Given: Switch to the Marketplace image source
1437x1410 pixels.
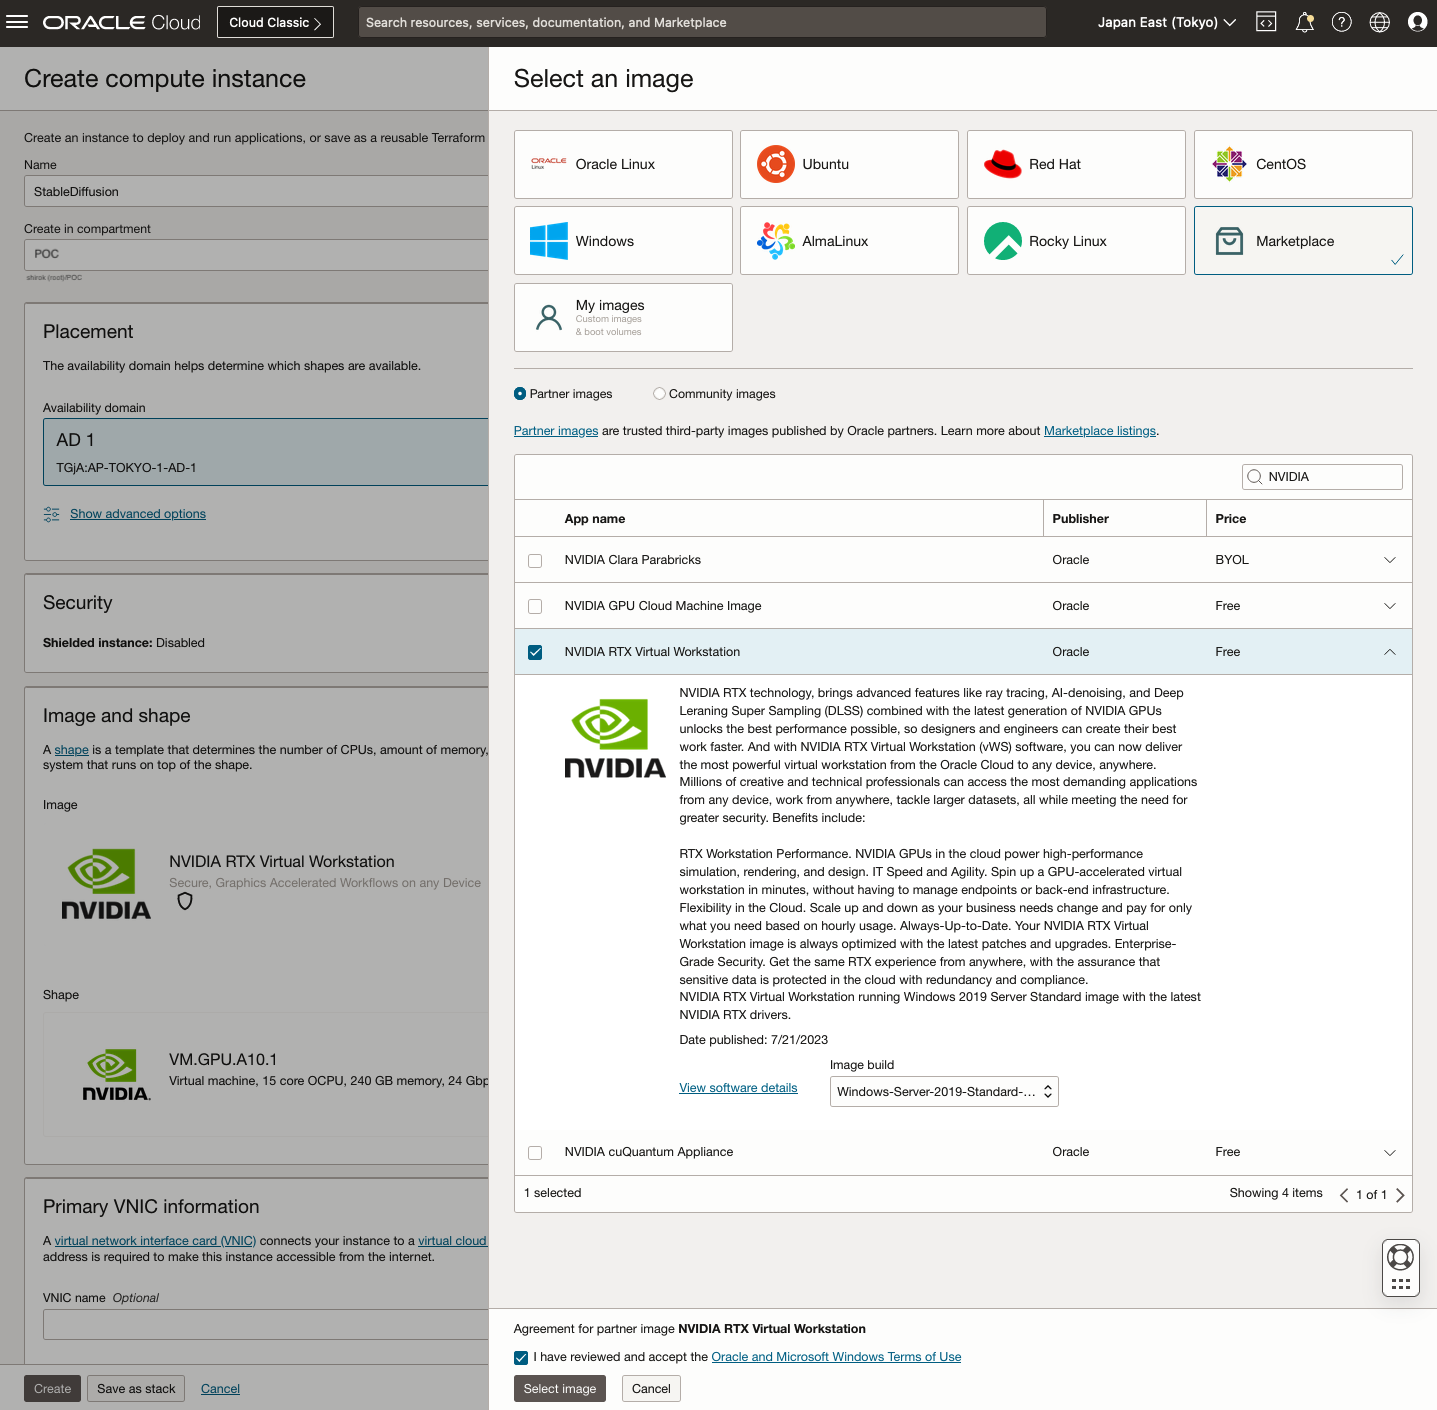Looking at the screenshot, I should [1302, 240].
